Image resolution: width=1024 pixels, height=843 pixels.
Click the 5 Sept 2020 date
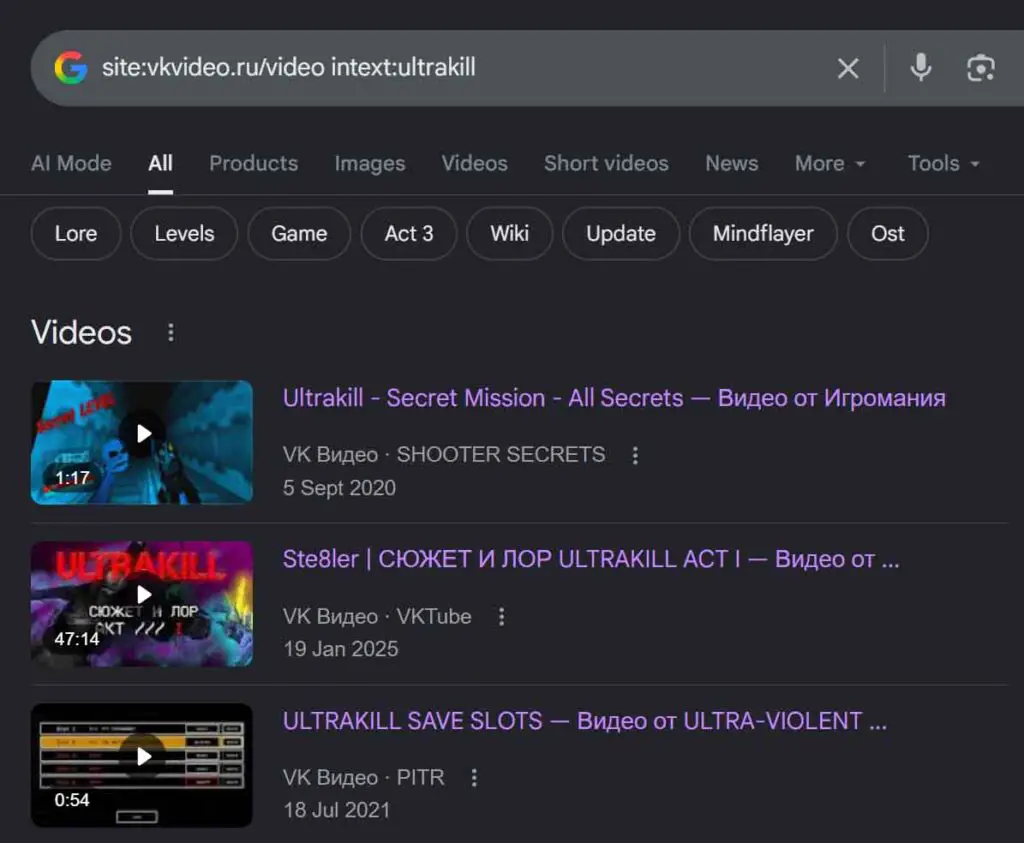click(x=339, y=488)
